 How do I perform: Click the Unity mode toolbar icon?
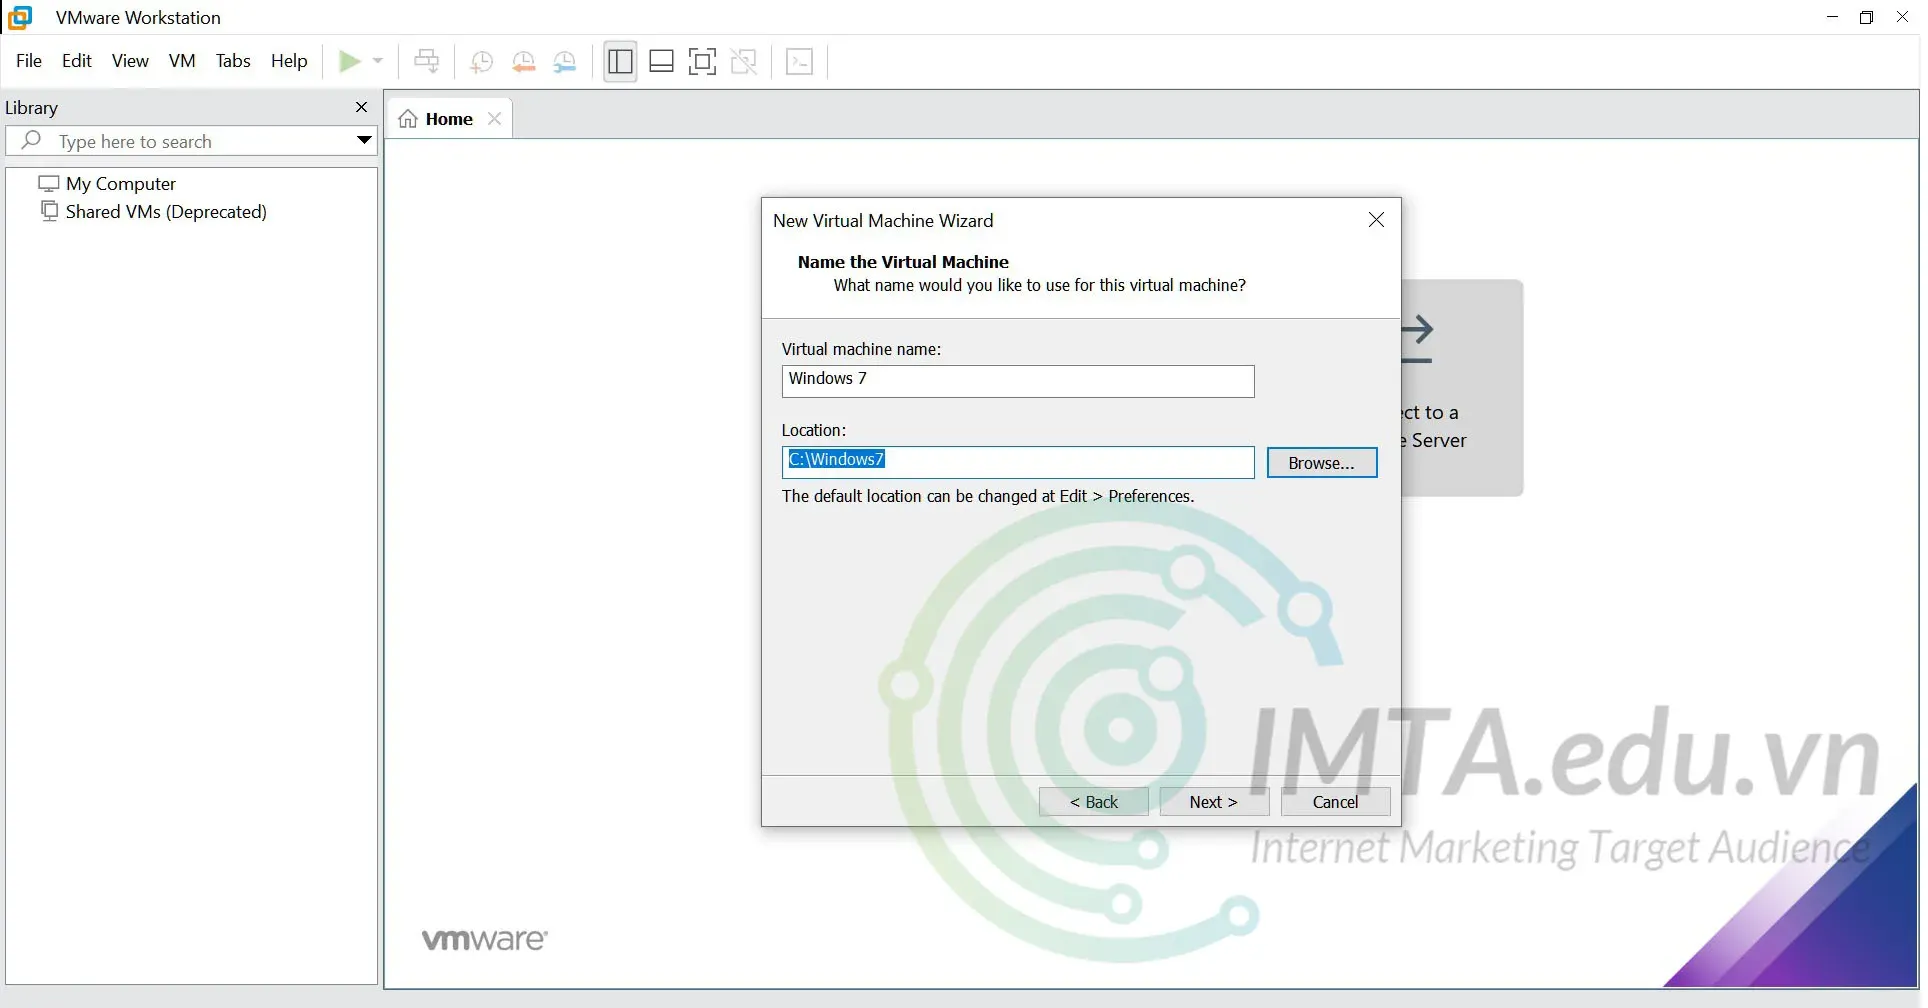pyautogui.click(x=744, y=62)
